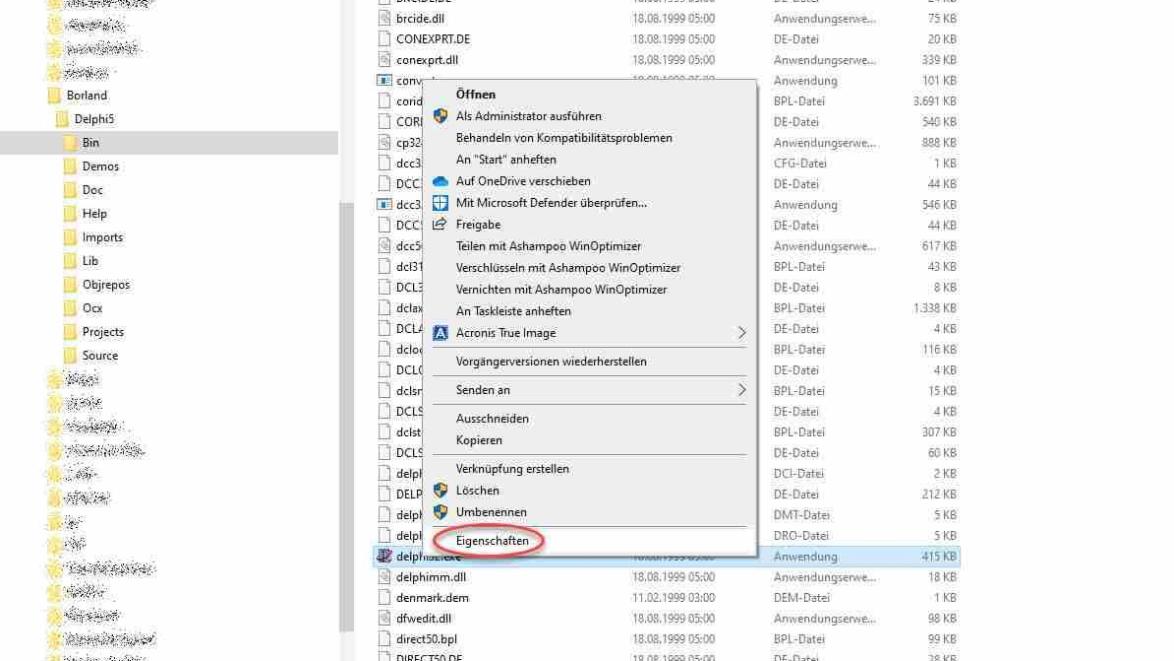Choose Verschlüsseln mit Ashampoo WinOptimizer
Screen dimensions: 1174x661
coord(568,268)
